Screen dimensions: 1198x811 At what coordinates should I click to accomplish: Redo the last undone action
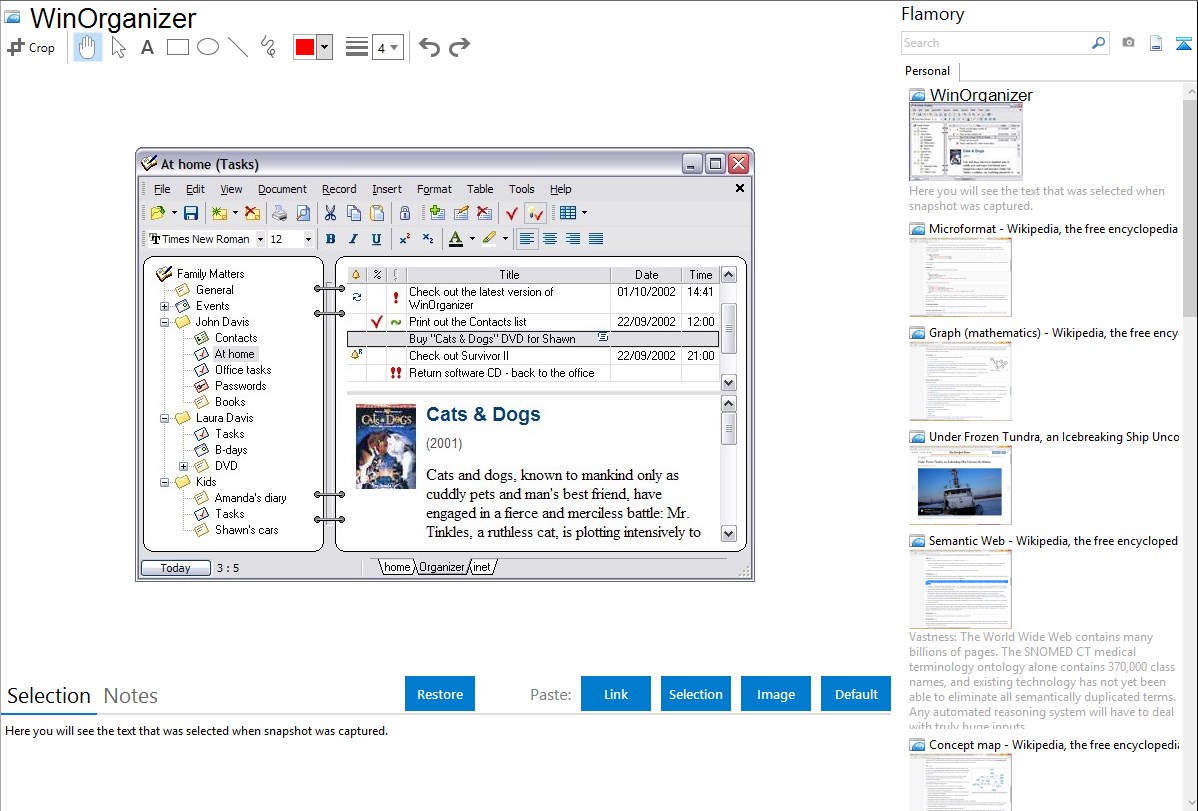tap(459, 47)
